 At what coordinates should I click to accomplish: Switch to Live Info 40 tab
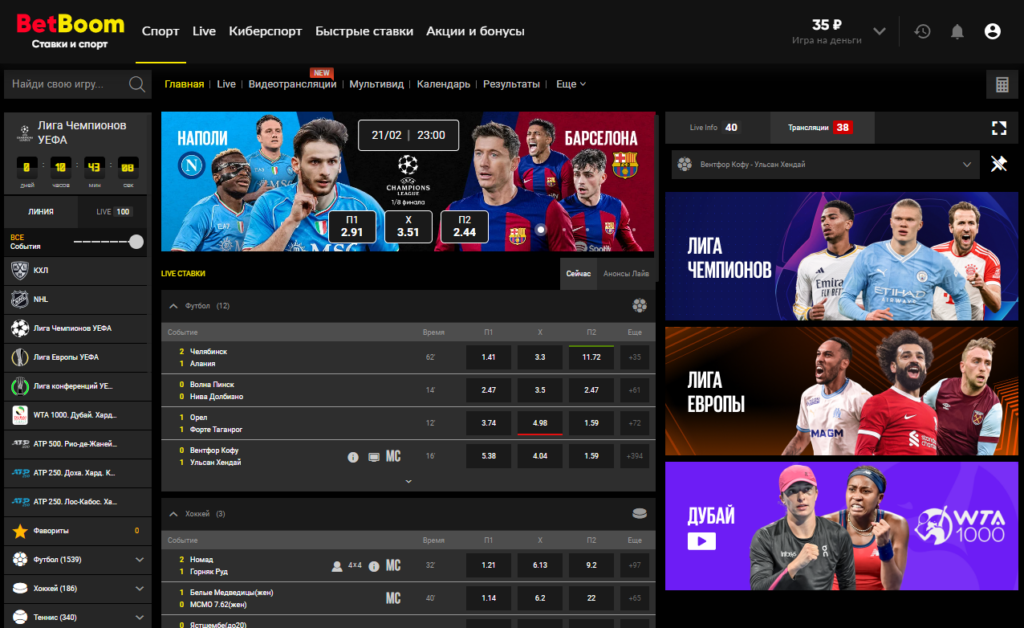pos(716,128)
